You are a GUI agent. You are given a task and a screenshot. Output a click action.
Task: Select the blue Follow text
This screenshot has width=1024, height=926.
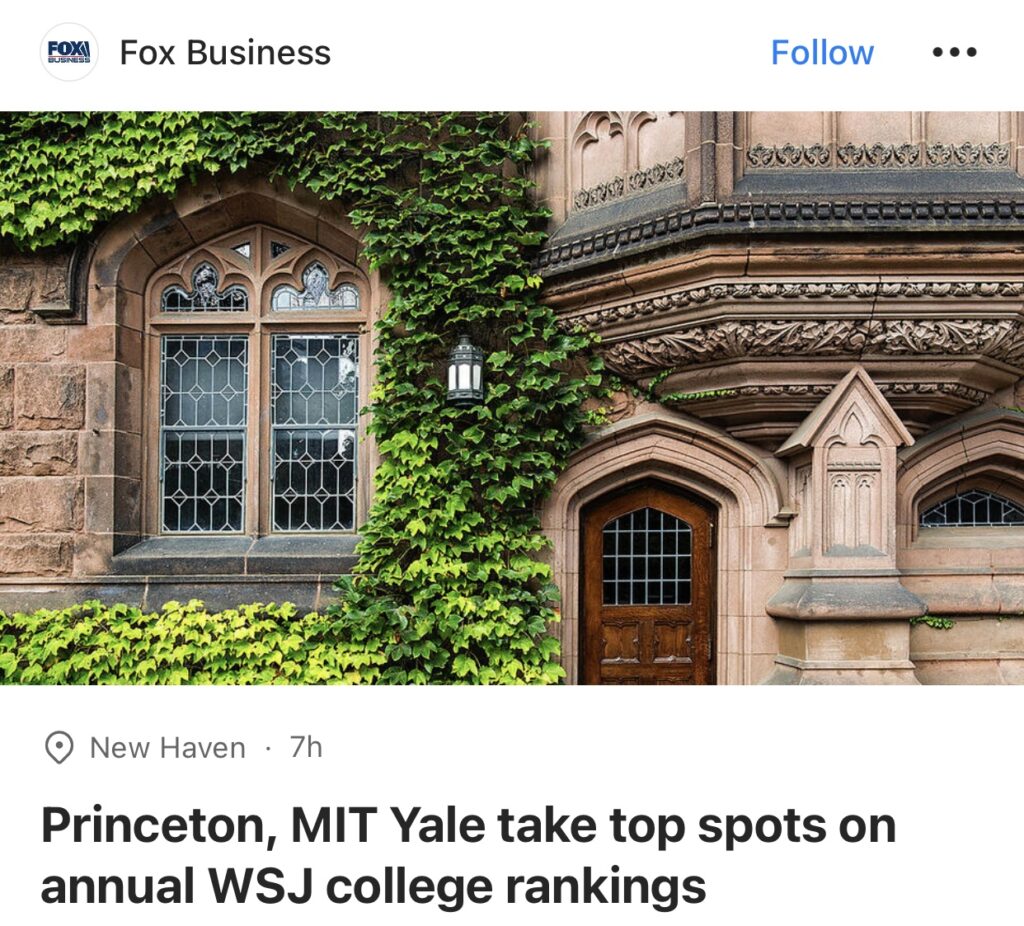tap(822, 52)
